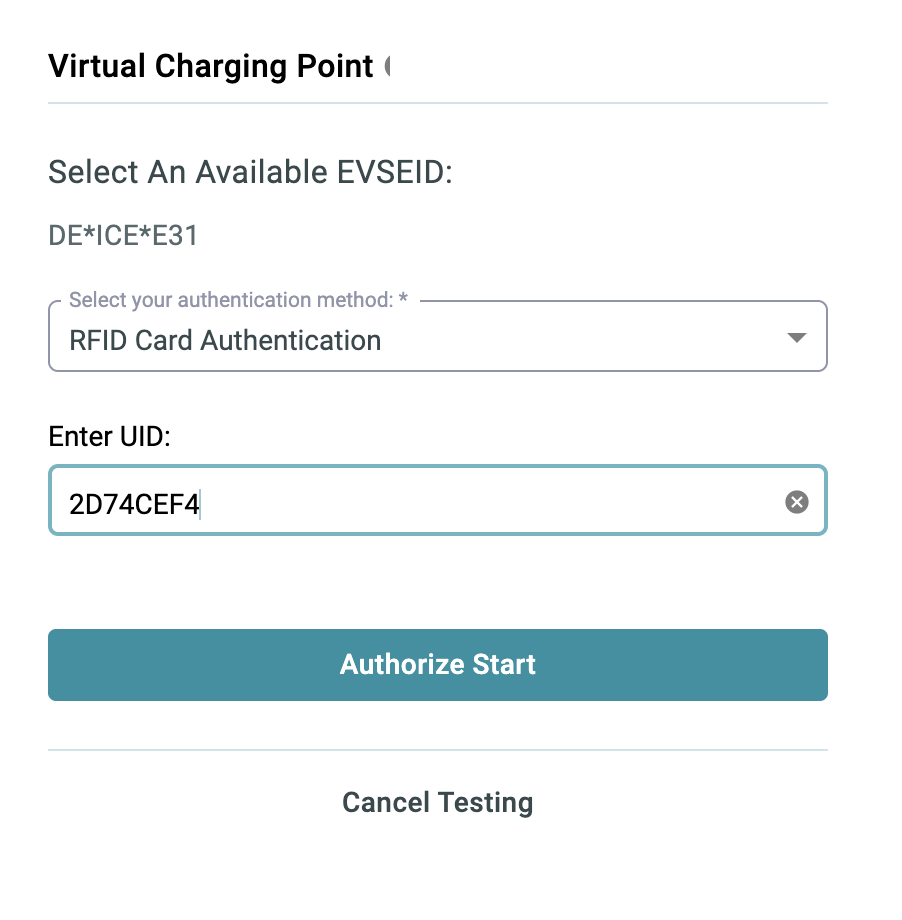This screenshot has width=902, height=920.
Task: Select the DE*ICE*E31 EVSEID entry
Action: [x=123, y=235]
